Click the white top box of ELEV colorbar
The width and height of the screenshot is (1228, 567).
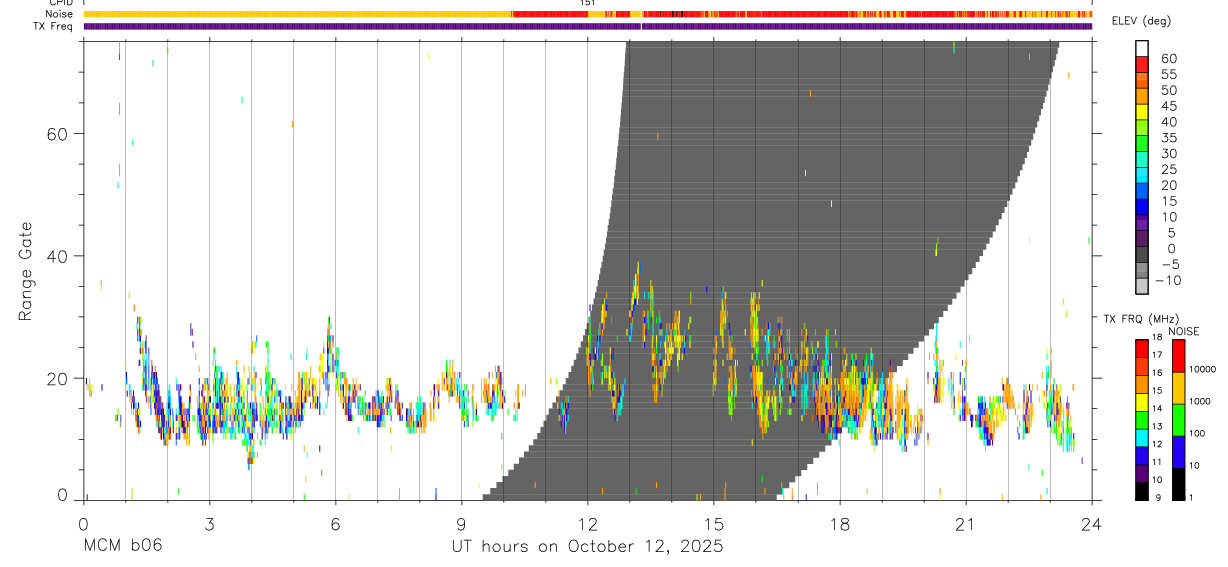pos(1142,49)
